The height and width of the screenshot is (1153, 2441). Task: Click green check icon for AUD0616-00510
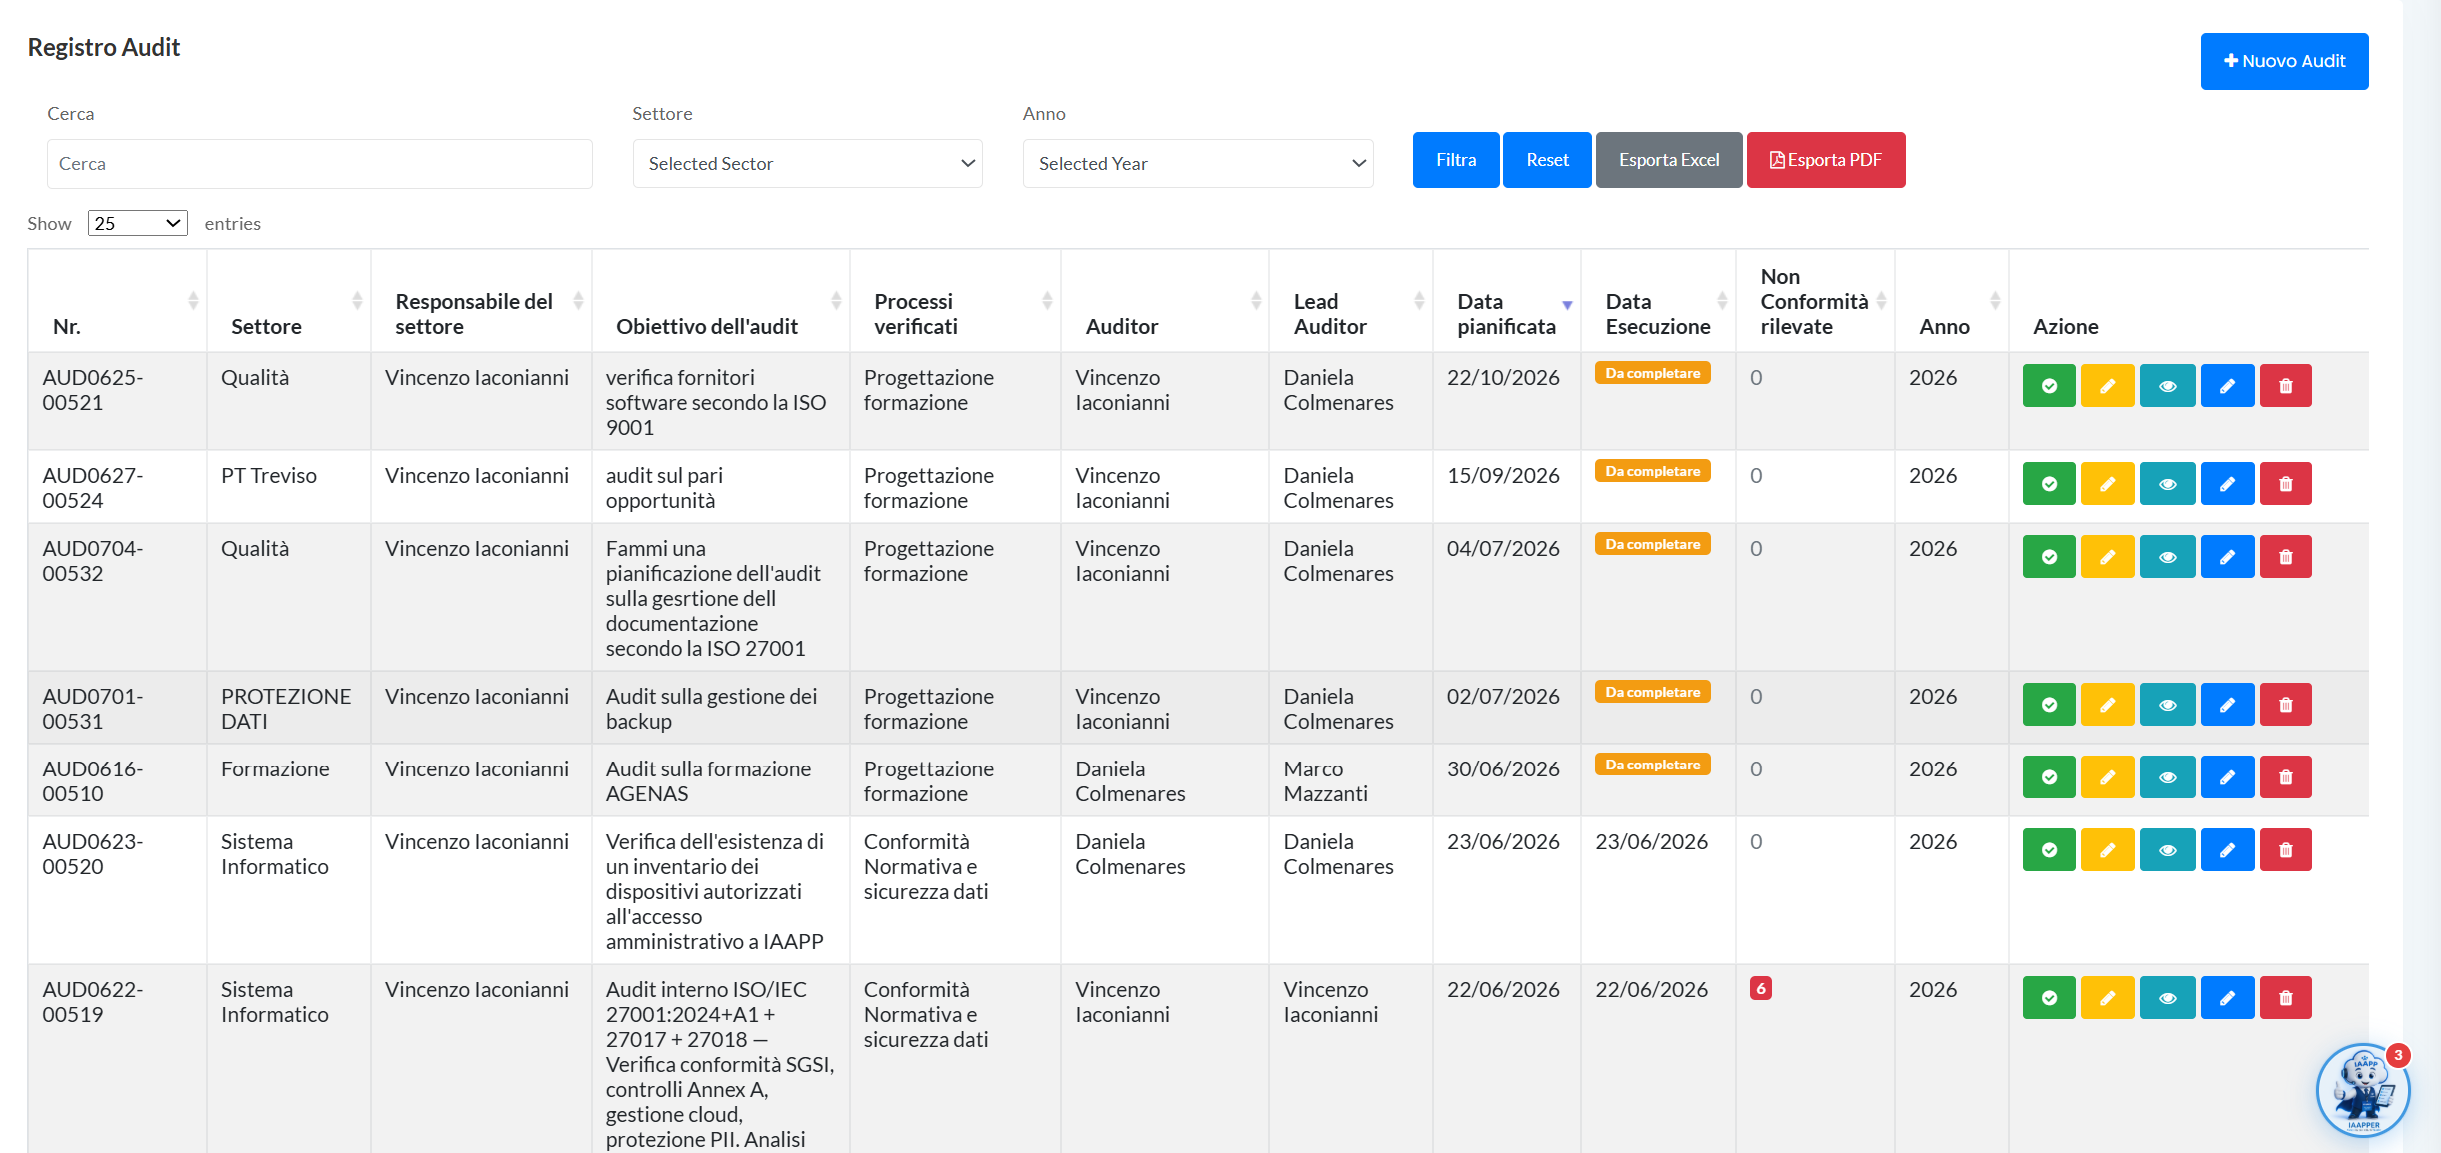tap(2049, 777)
